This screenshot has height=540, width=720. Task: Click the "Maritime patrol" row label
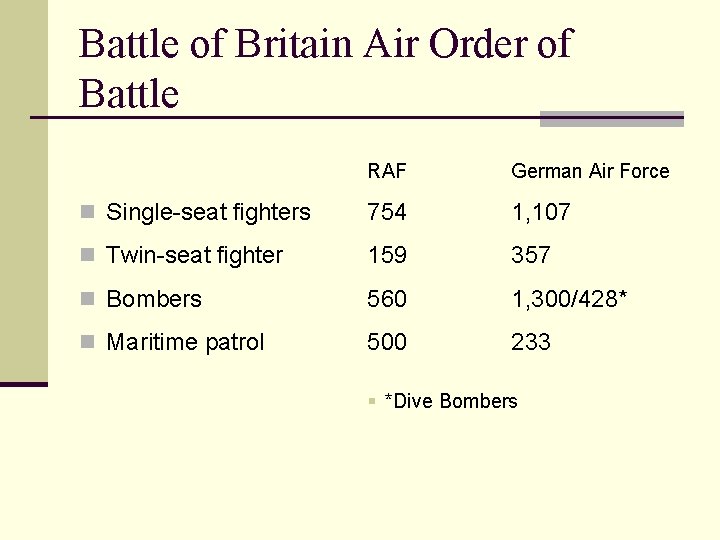point(185,342)
